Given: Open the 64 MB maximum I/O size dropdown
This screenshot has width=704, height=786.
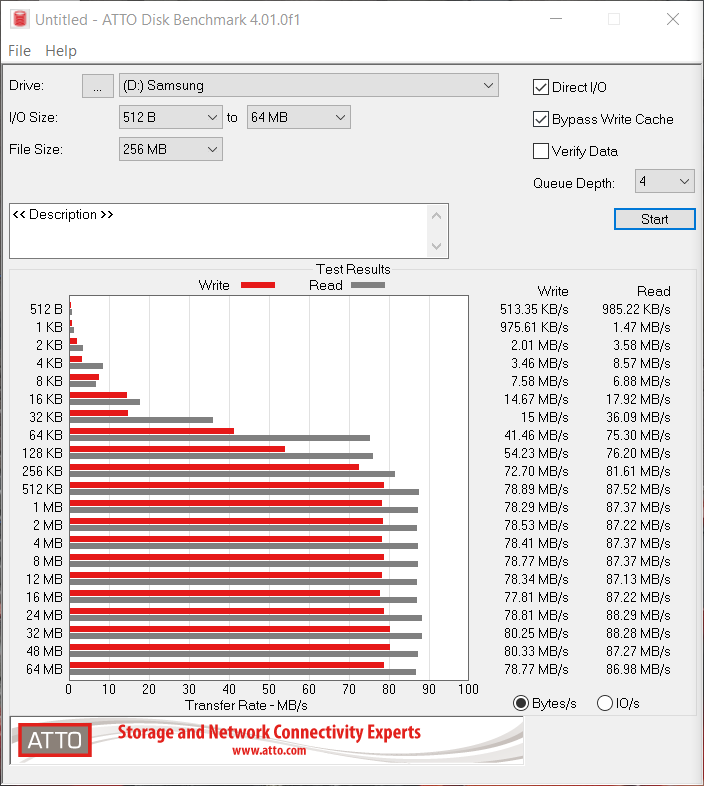Looking at the screenshot, I should pos(298,117).
